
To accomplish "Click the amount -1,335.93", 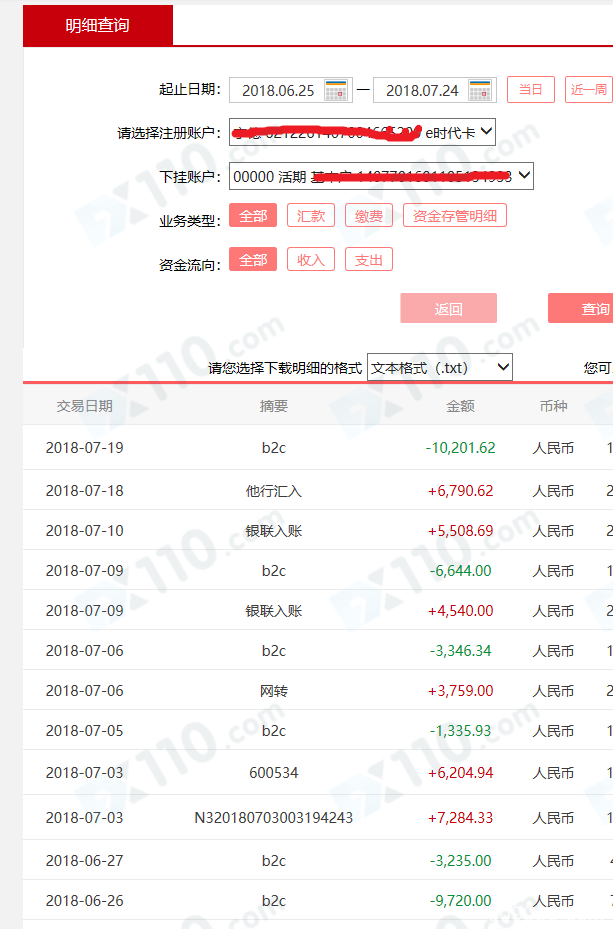I will [x=460, y=731].
